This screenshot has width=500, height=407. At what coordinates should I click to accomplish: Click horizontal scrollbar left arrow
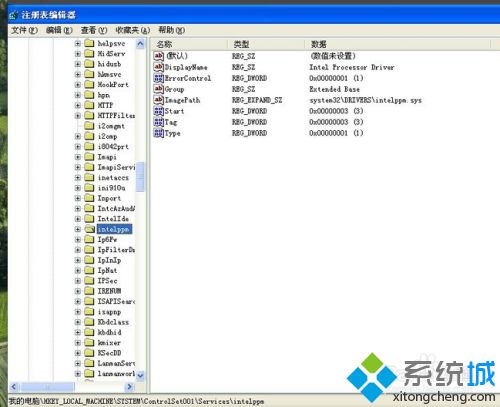click(14, 387)
